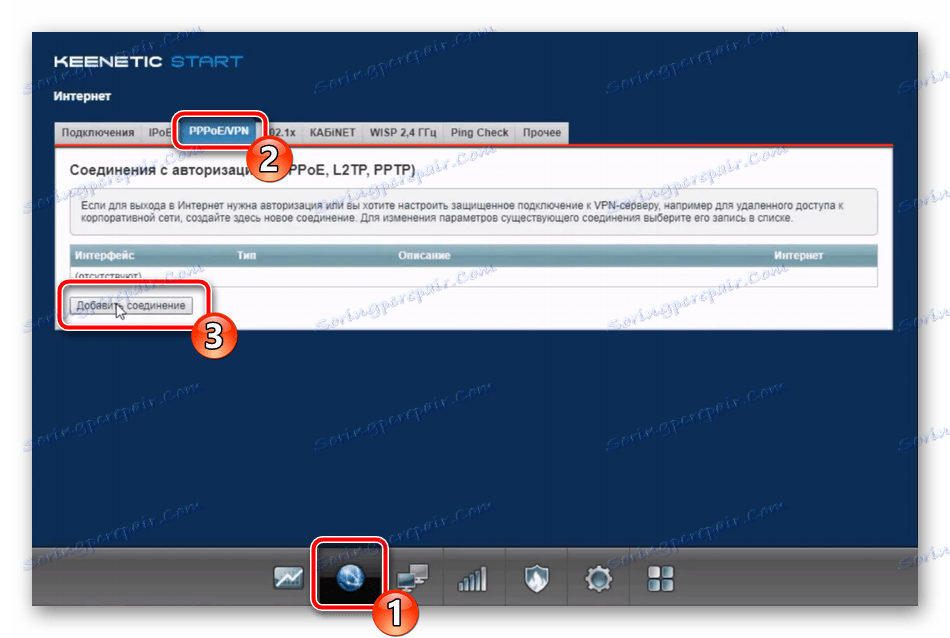This screenshot has width=950, height=638.
Task: Click the Добавить соединение button
Action: coord(131,305)
